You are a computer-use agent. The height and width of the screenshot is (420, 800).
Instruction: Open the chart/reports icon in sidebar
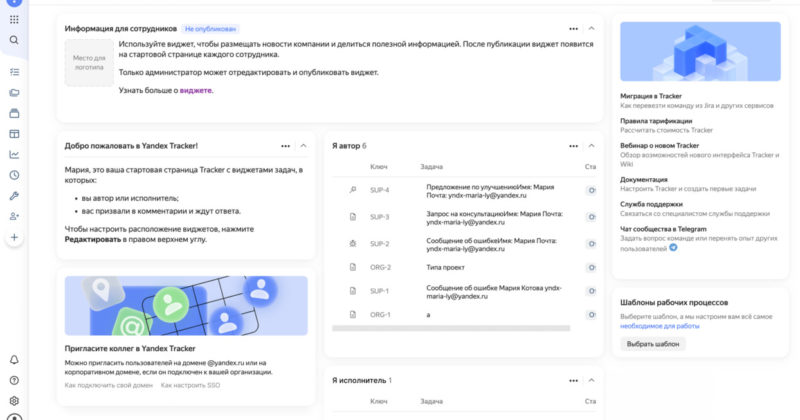coord(14,154)
